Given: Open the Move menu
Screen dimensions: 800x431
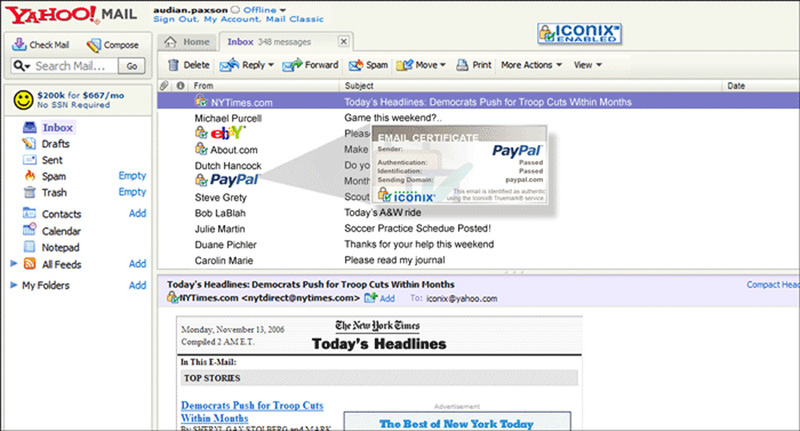Looking at the screenshot, I should coord(421,65).
